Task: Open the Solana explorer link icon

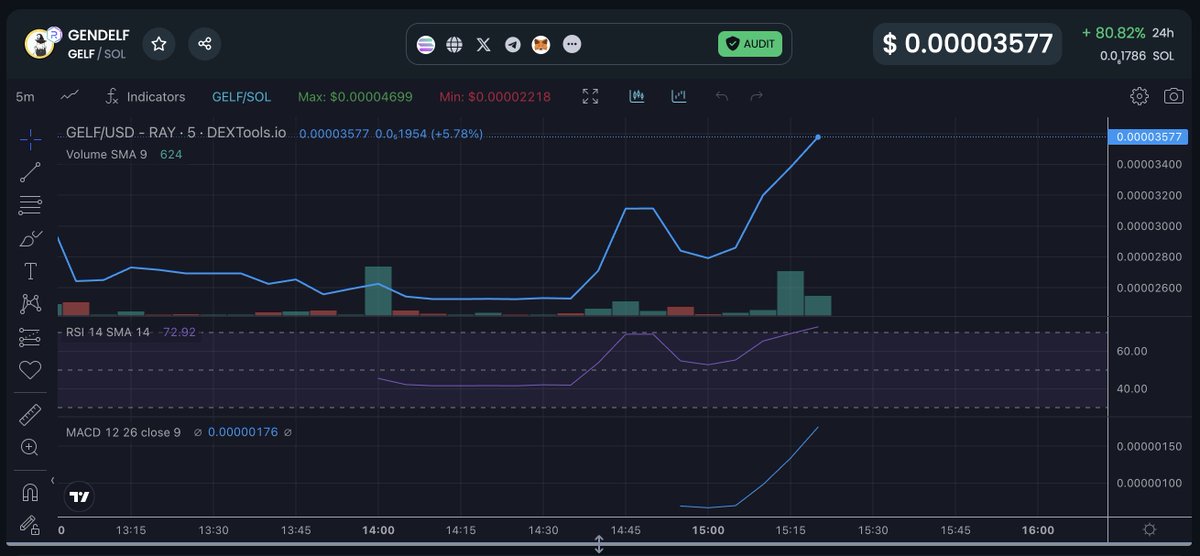Action: click(x=426, y=44)
